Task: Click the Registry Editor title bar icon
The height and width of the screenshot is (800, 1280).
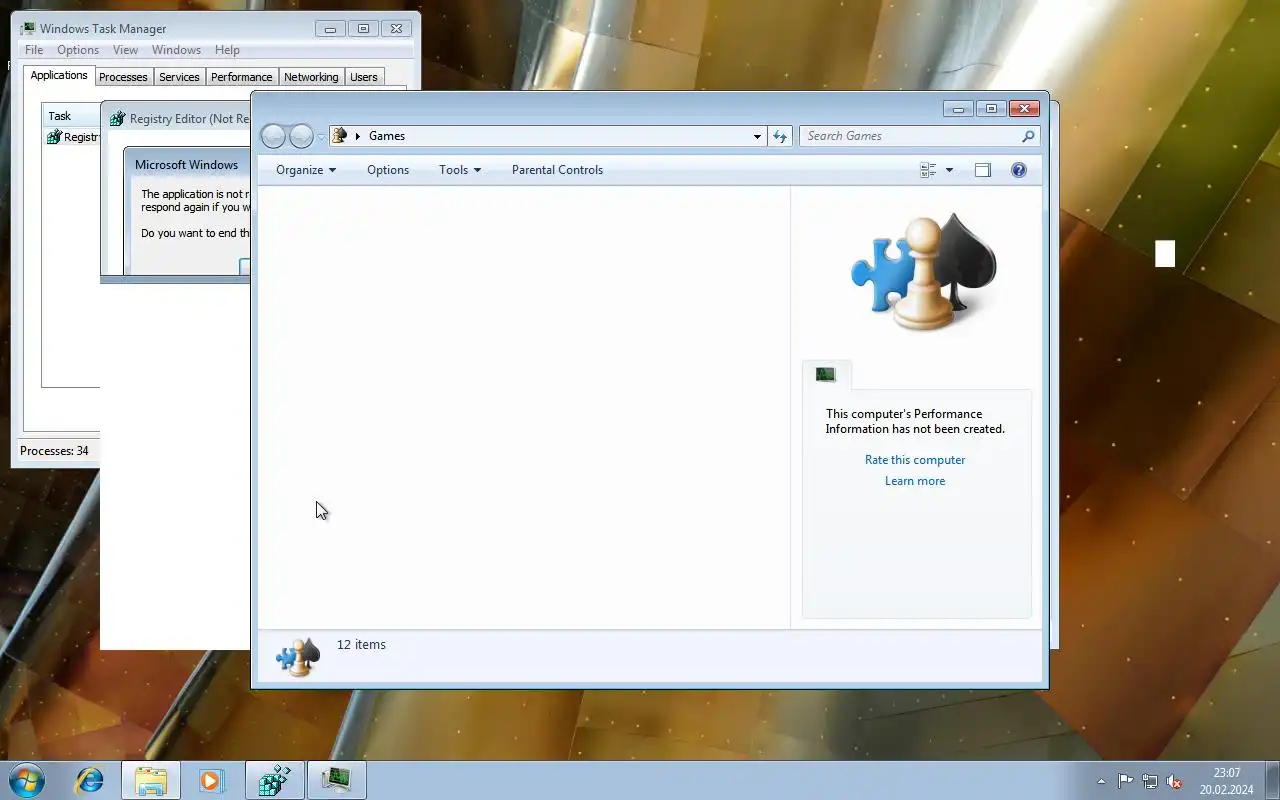Action: pos(118,118)
